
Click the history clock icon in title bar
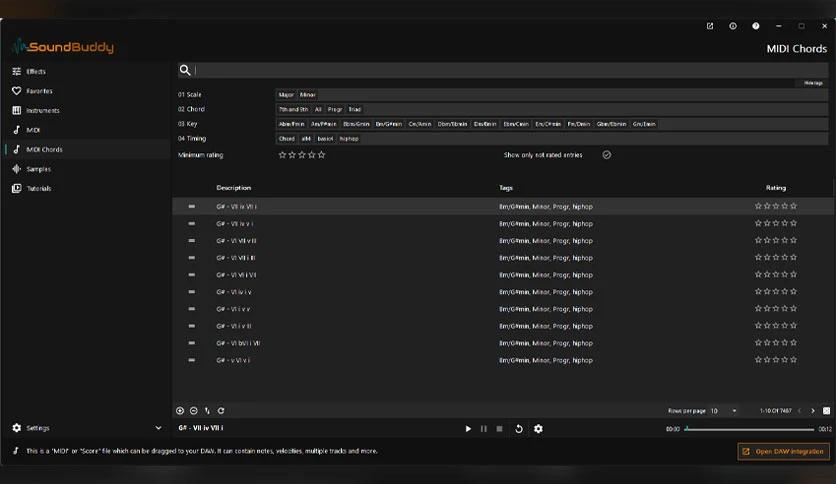pos(733,26)
